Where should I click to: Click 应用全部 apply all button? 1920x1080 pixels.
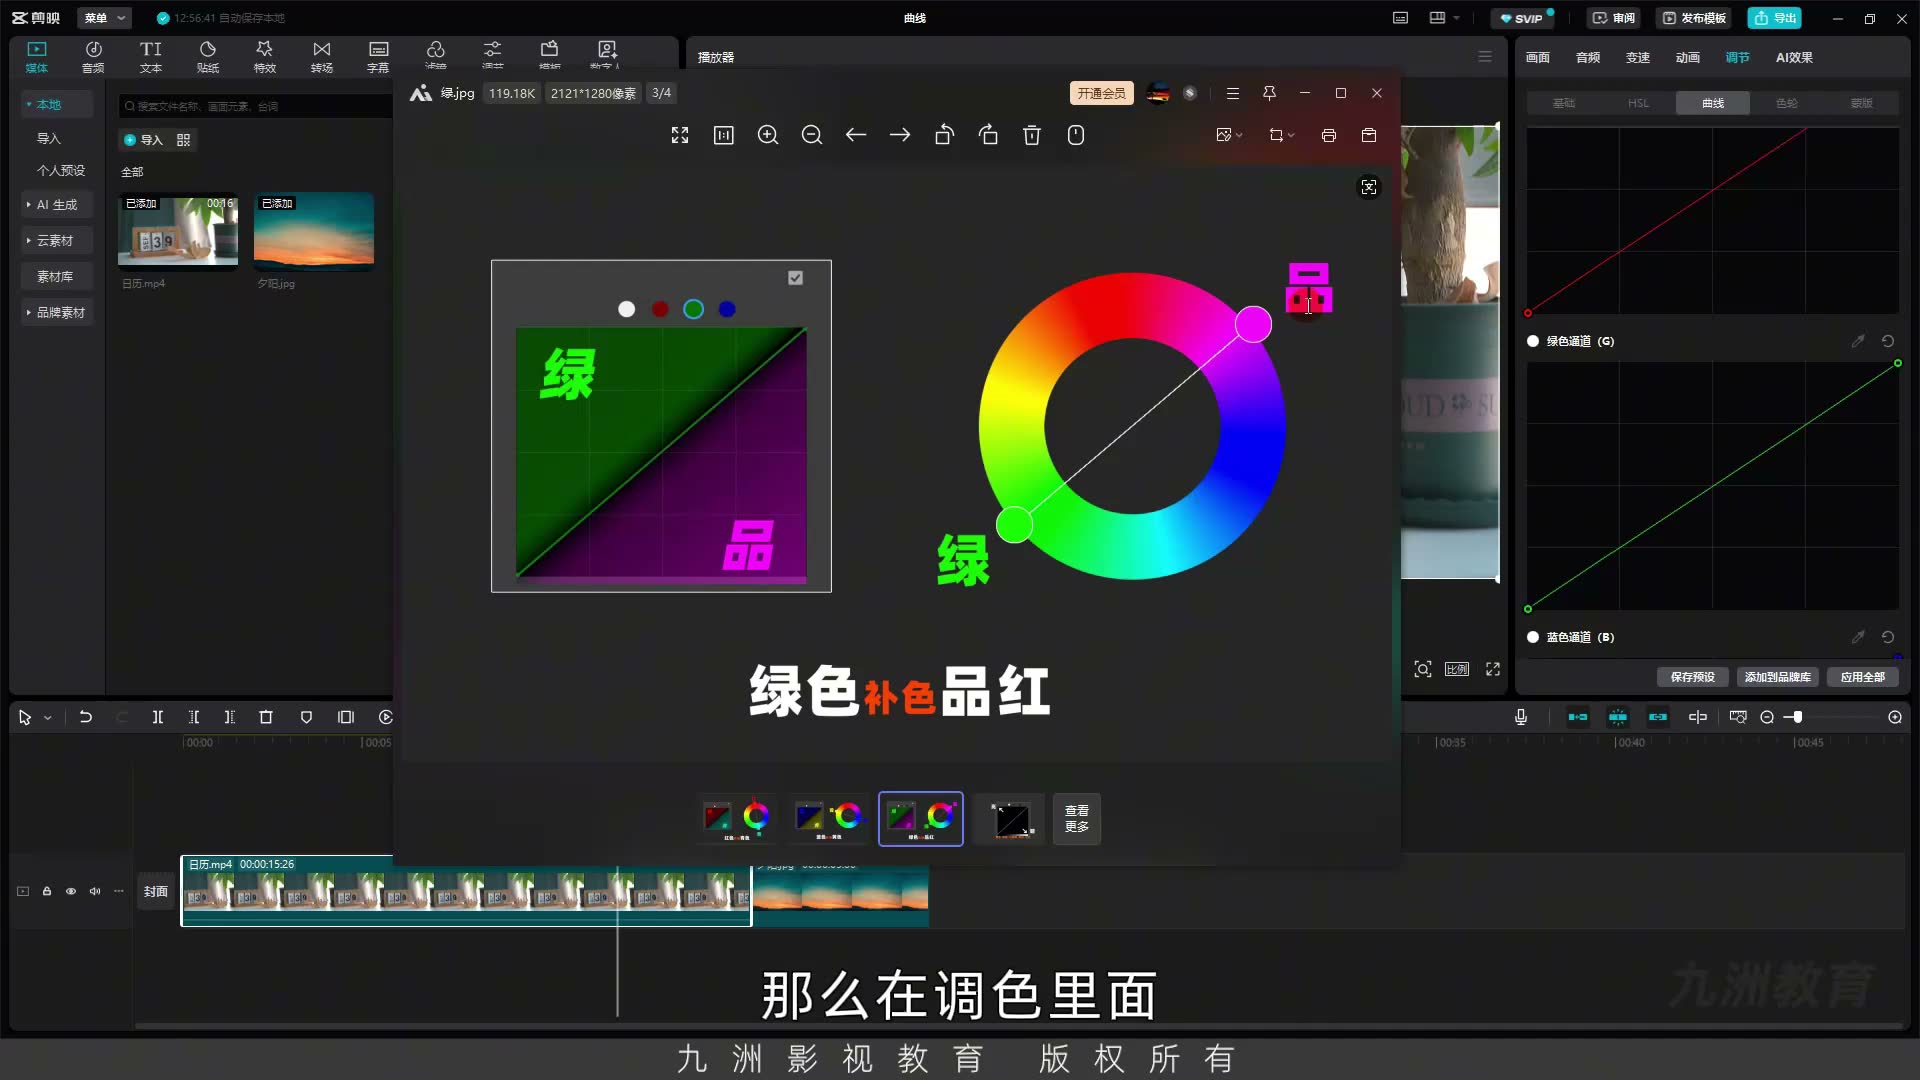click(x=1862, y=677)
